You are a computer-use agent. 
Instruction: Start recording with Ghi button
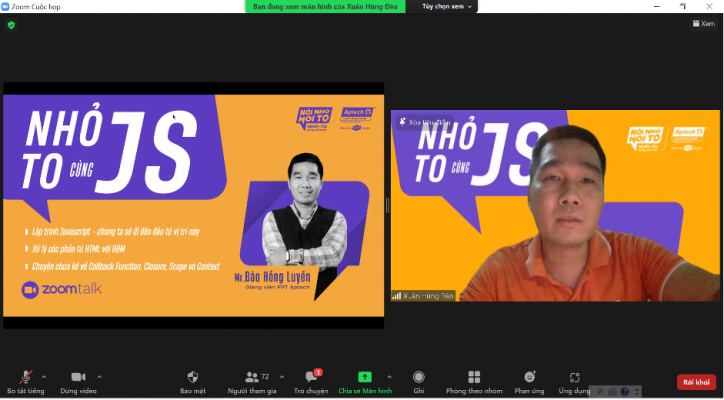pos(419,376)
